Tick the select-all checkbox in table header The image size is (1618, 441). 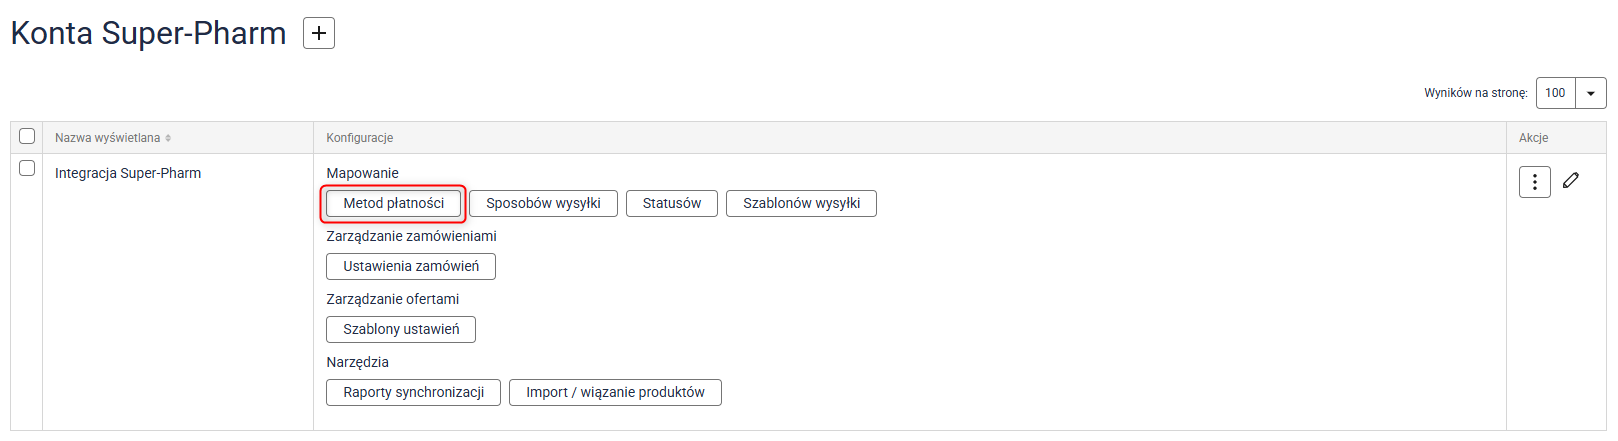(27, 136)
